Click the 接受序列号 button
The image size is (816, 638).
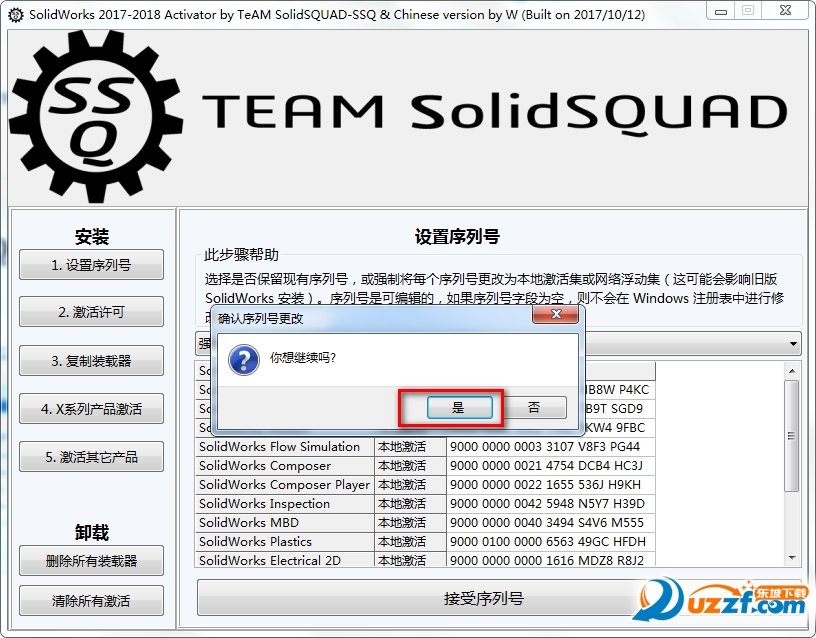click(x=484, y=598)
